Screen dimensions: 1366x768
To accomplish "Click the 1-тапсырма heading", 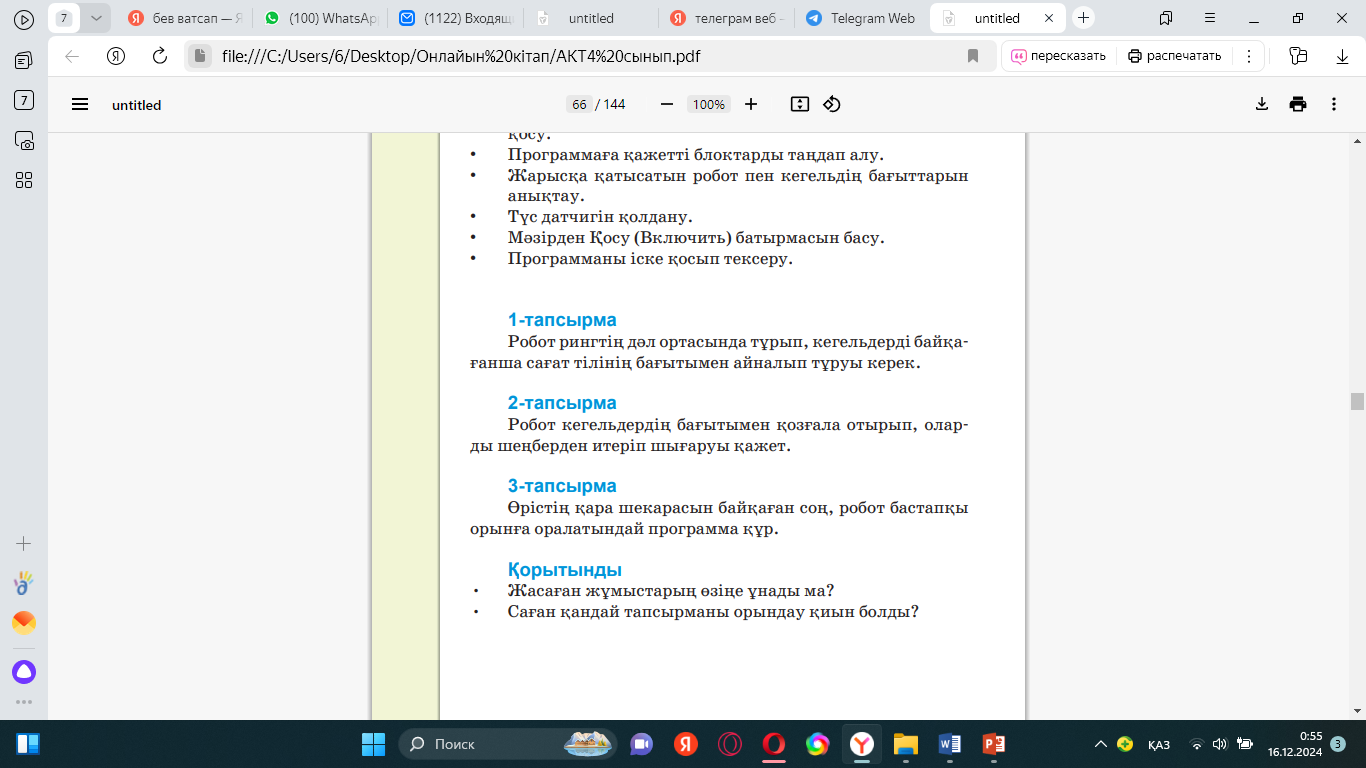I will [x=562, y=320].
